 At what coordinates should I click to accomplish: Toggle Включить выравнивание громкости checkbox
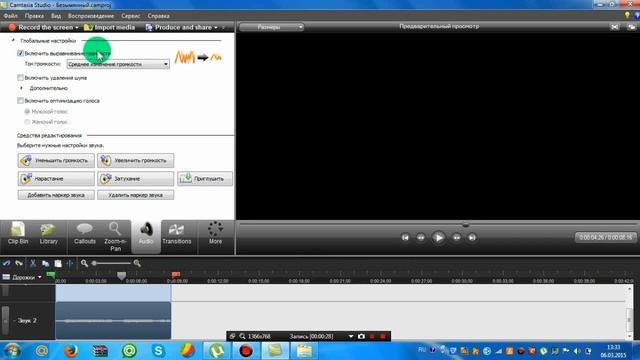[x=20, y=53]
